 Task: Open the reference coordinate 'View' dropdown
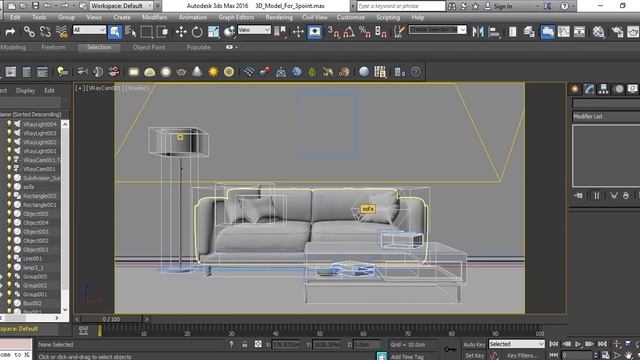pos(254,30)
